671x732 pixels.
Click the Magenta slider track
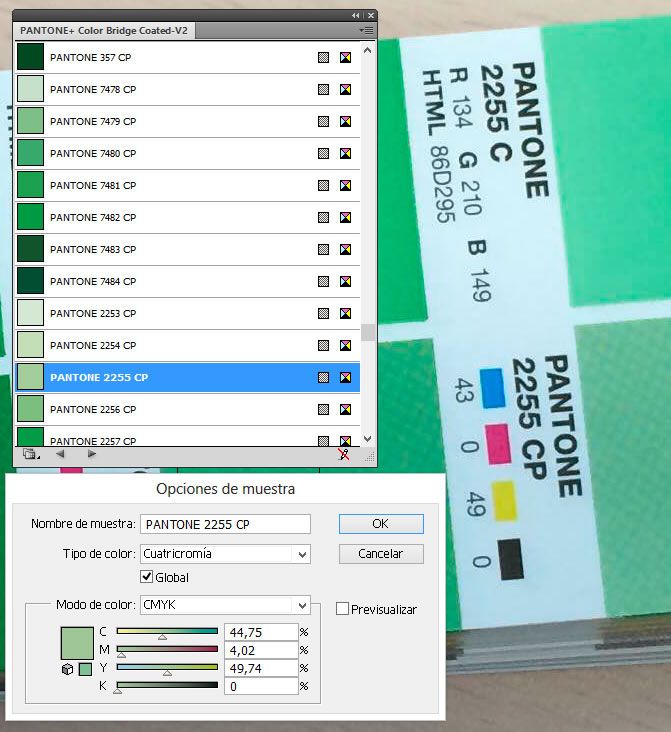pyautogui.click(x=167, y=649)
